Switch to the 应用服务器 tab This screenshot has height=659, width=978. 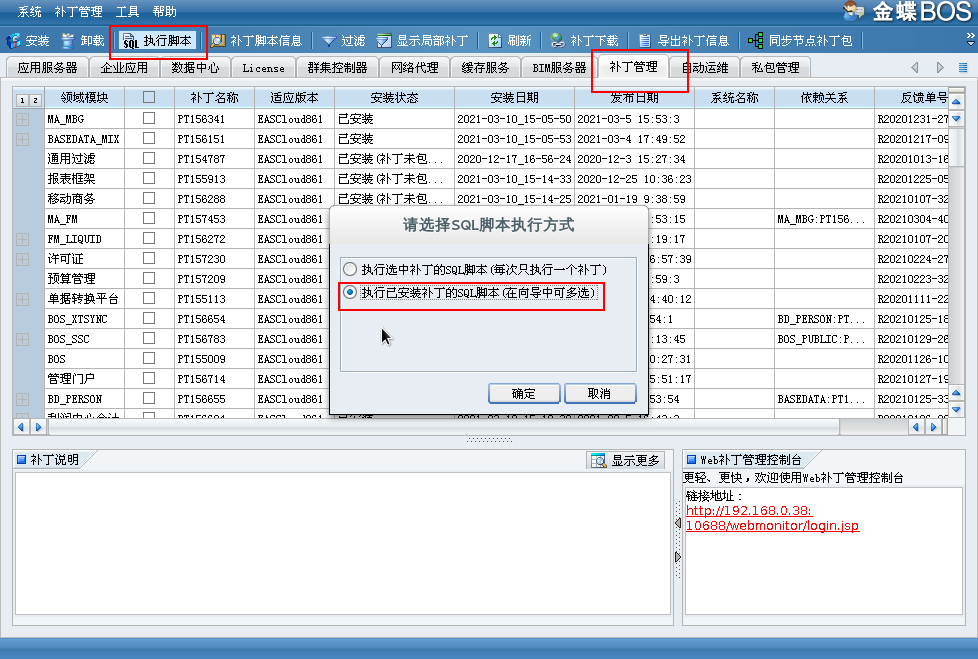tap(47, 67)
